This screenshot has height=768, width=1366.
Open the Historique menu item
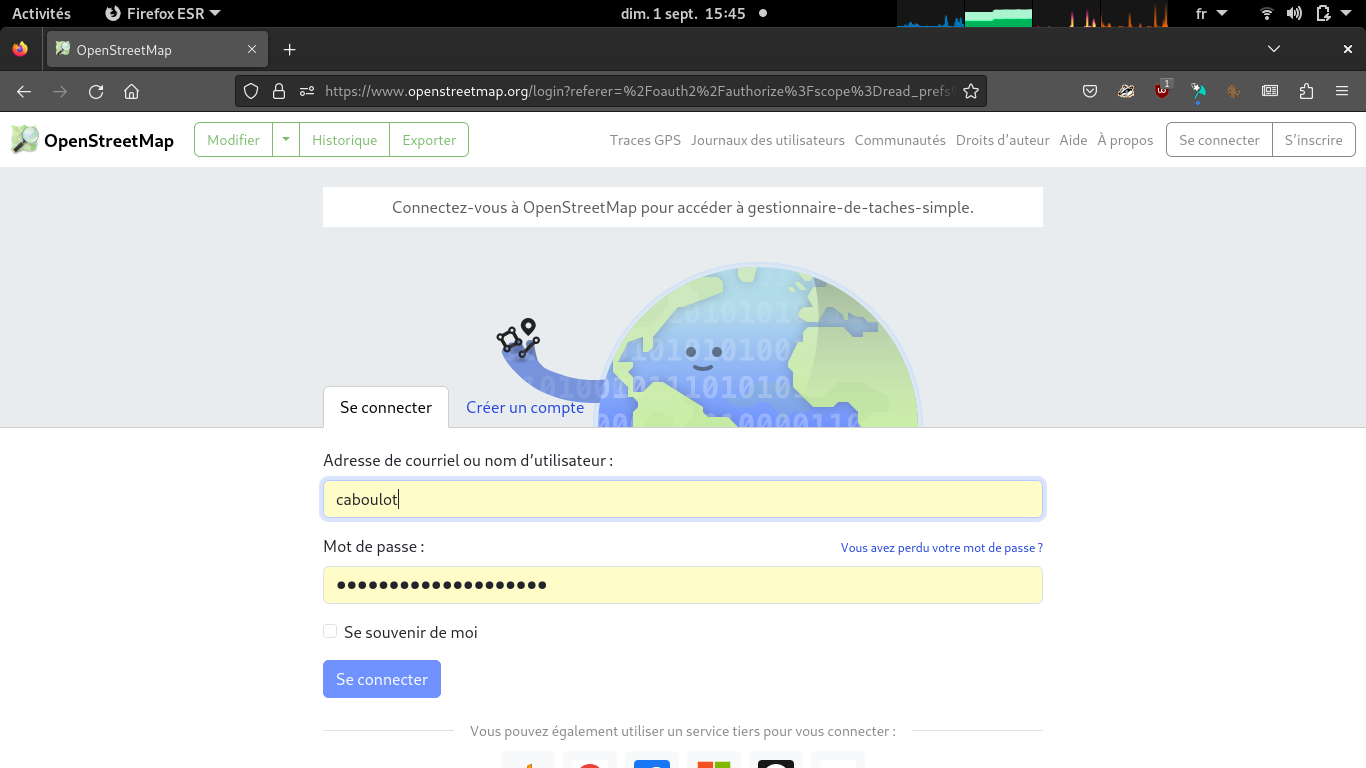click(x=344, y=140)
